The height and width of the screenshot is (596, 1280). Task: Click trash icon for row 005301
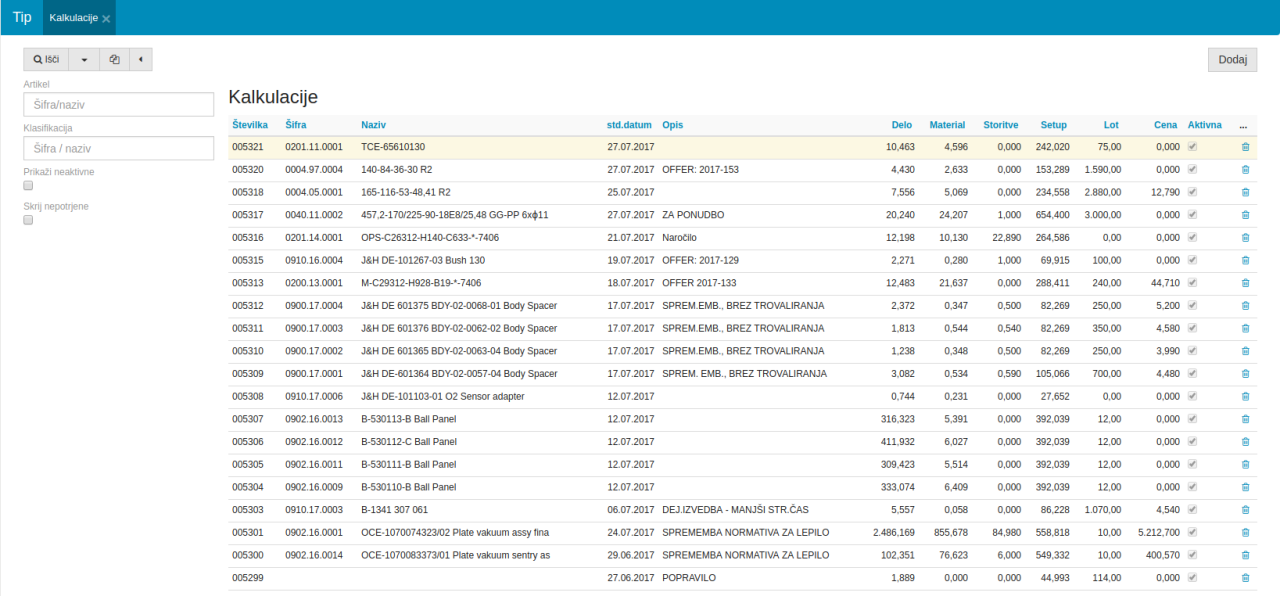(x=1245, y=532)
